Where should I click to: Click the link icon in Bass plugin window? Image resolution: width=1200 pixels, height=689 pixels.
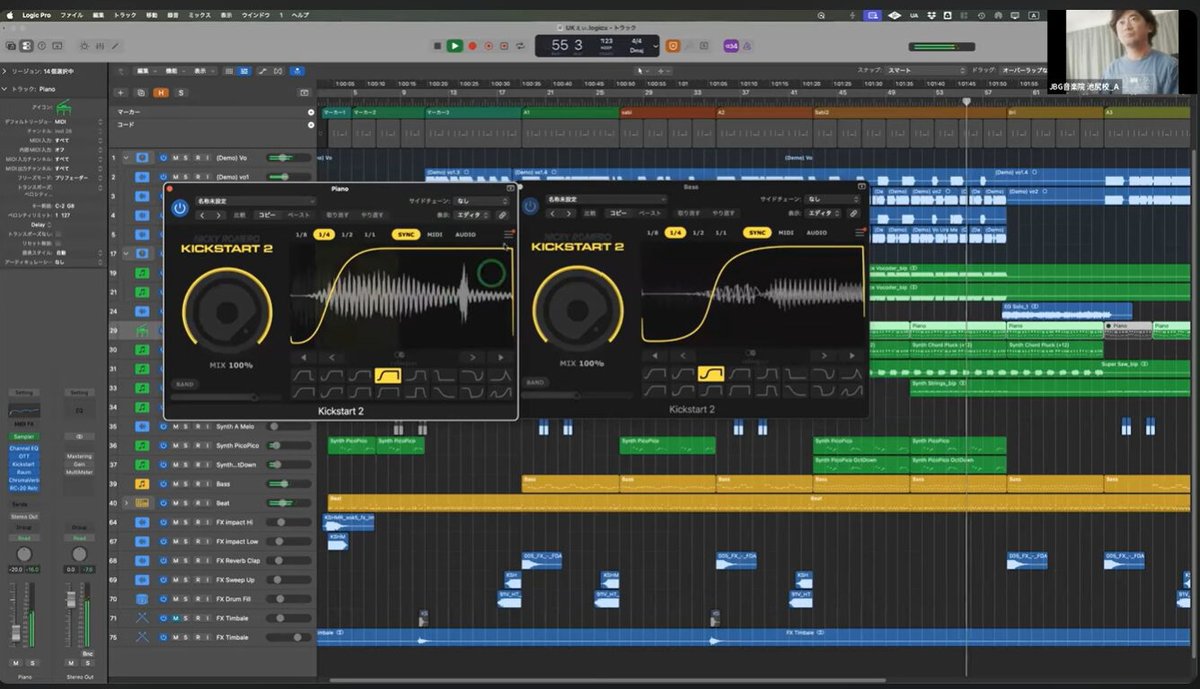click(853, 214)
